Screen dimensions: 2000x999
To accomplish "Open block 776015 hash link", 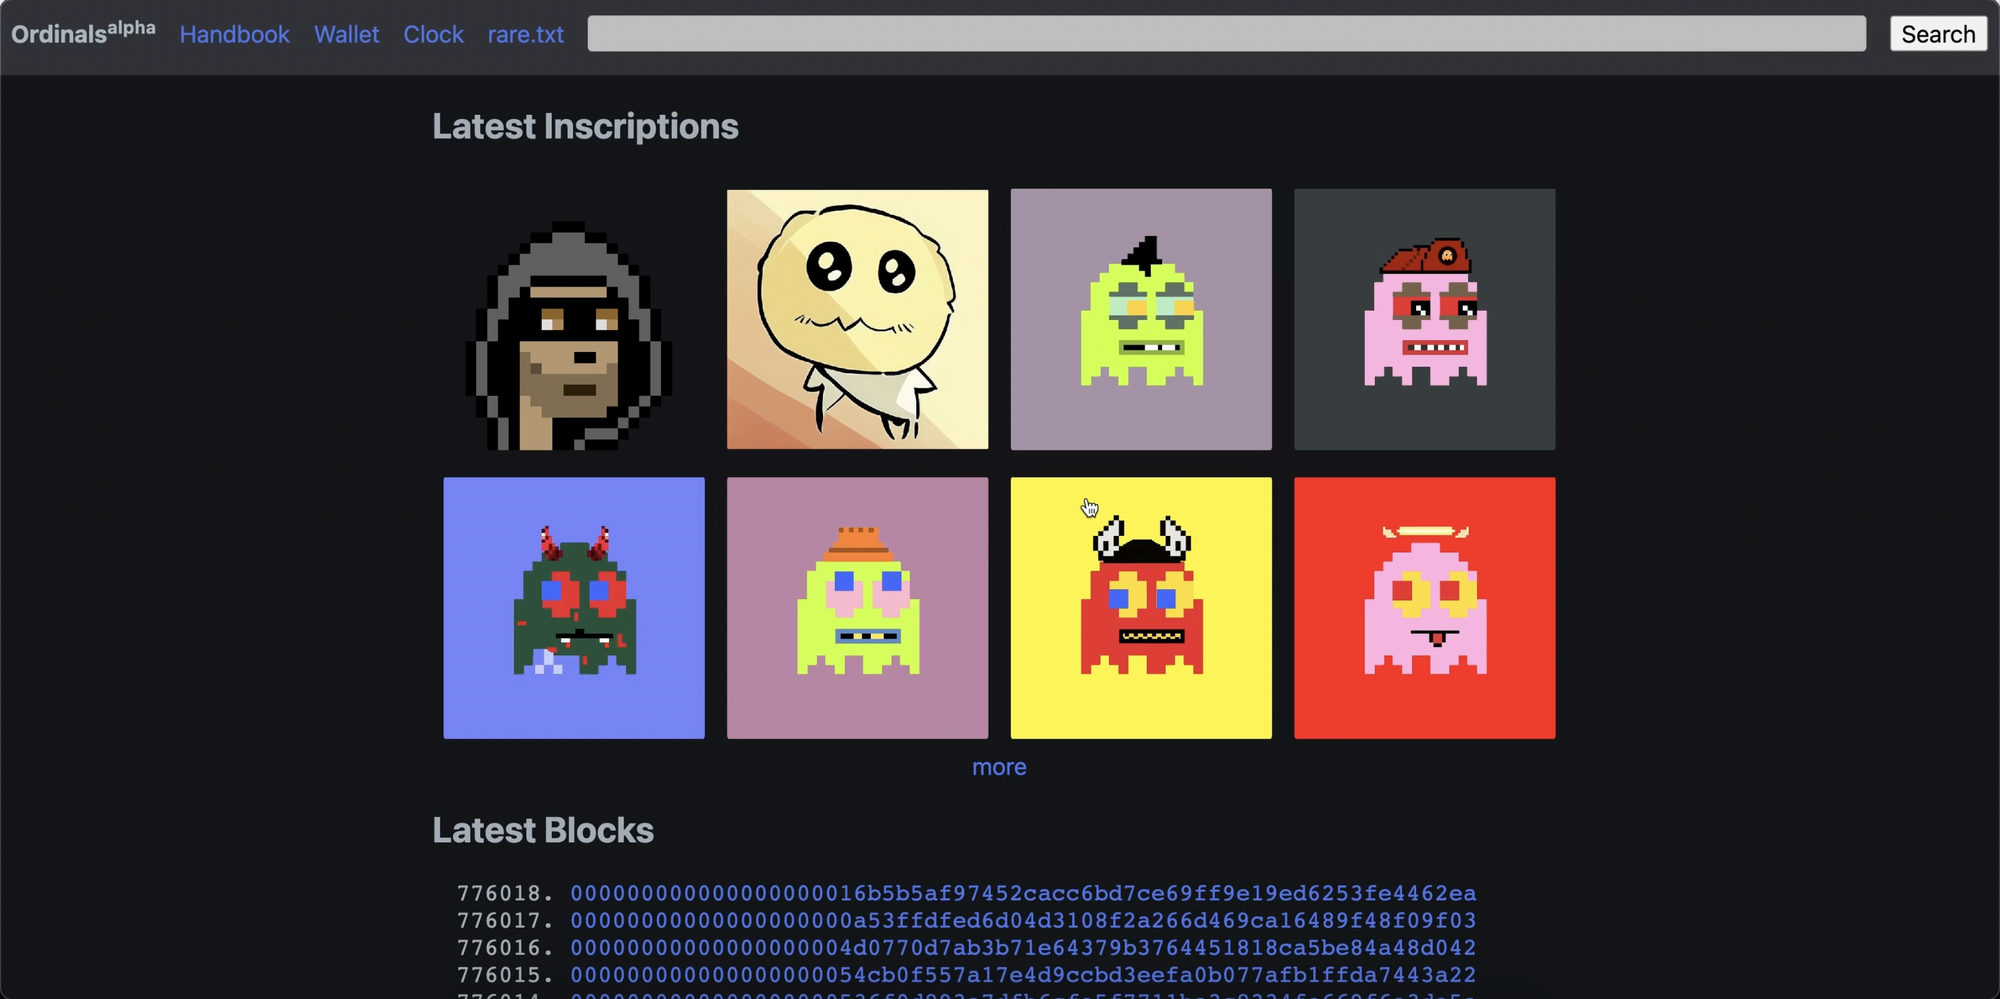I will (x=1023, y=974).
